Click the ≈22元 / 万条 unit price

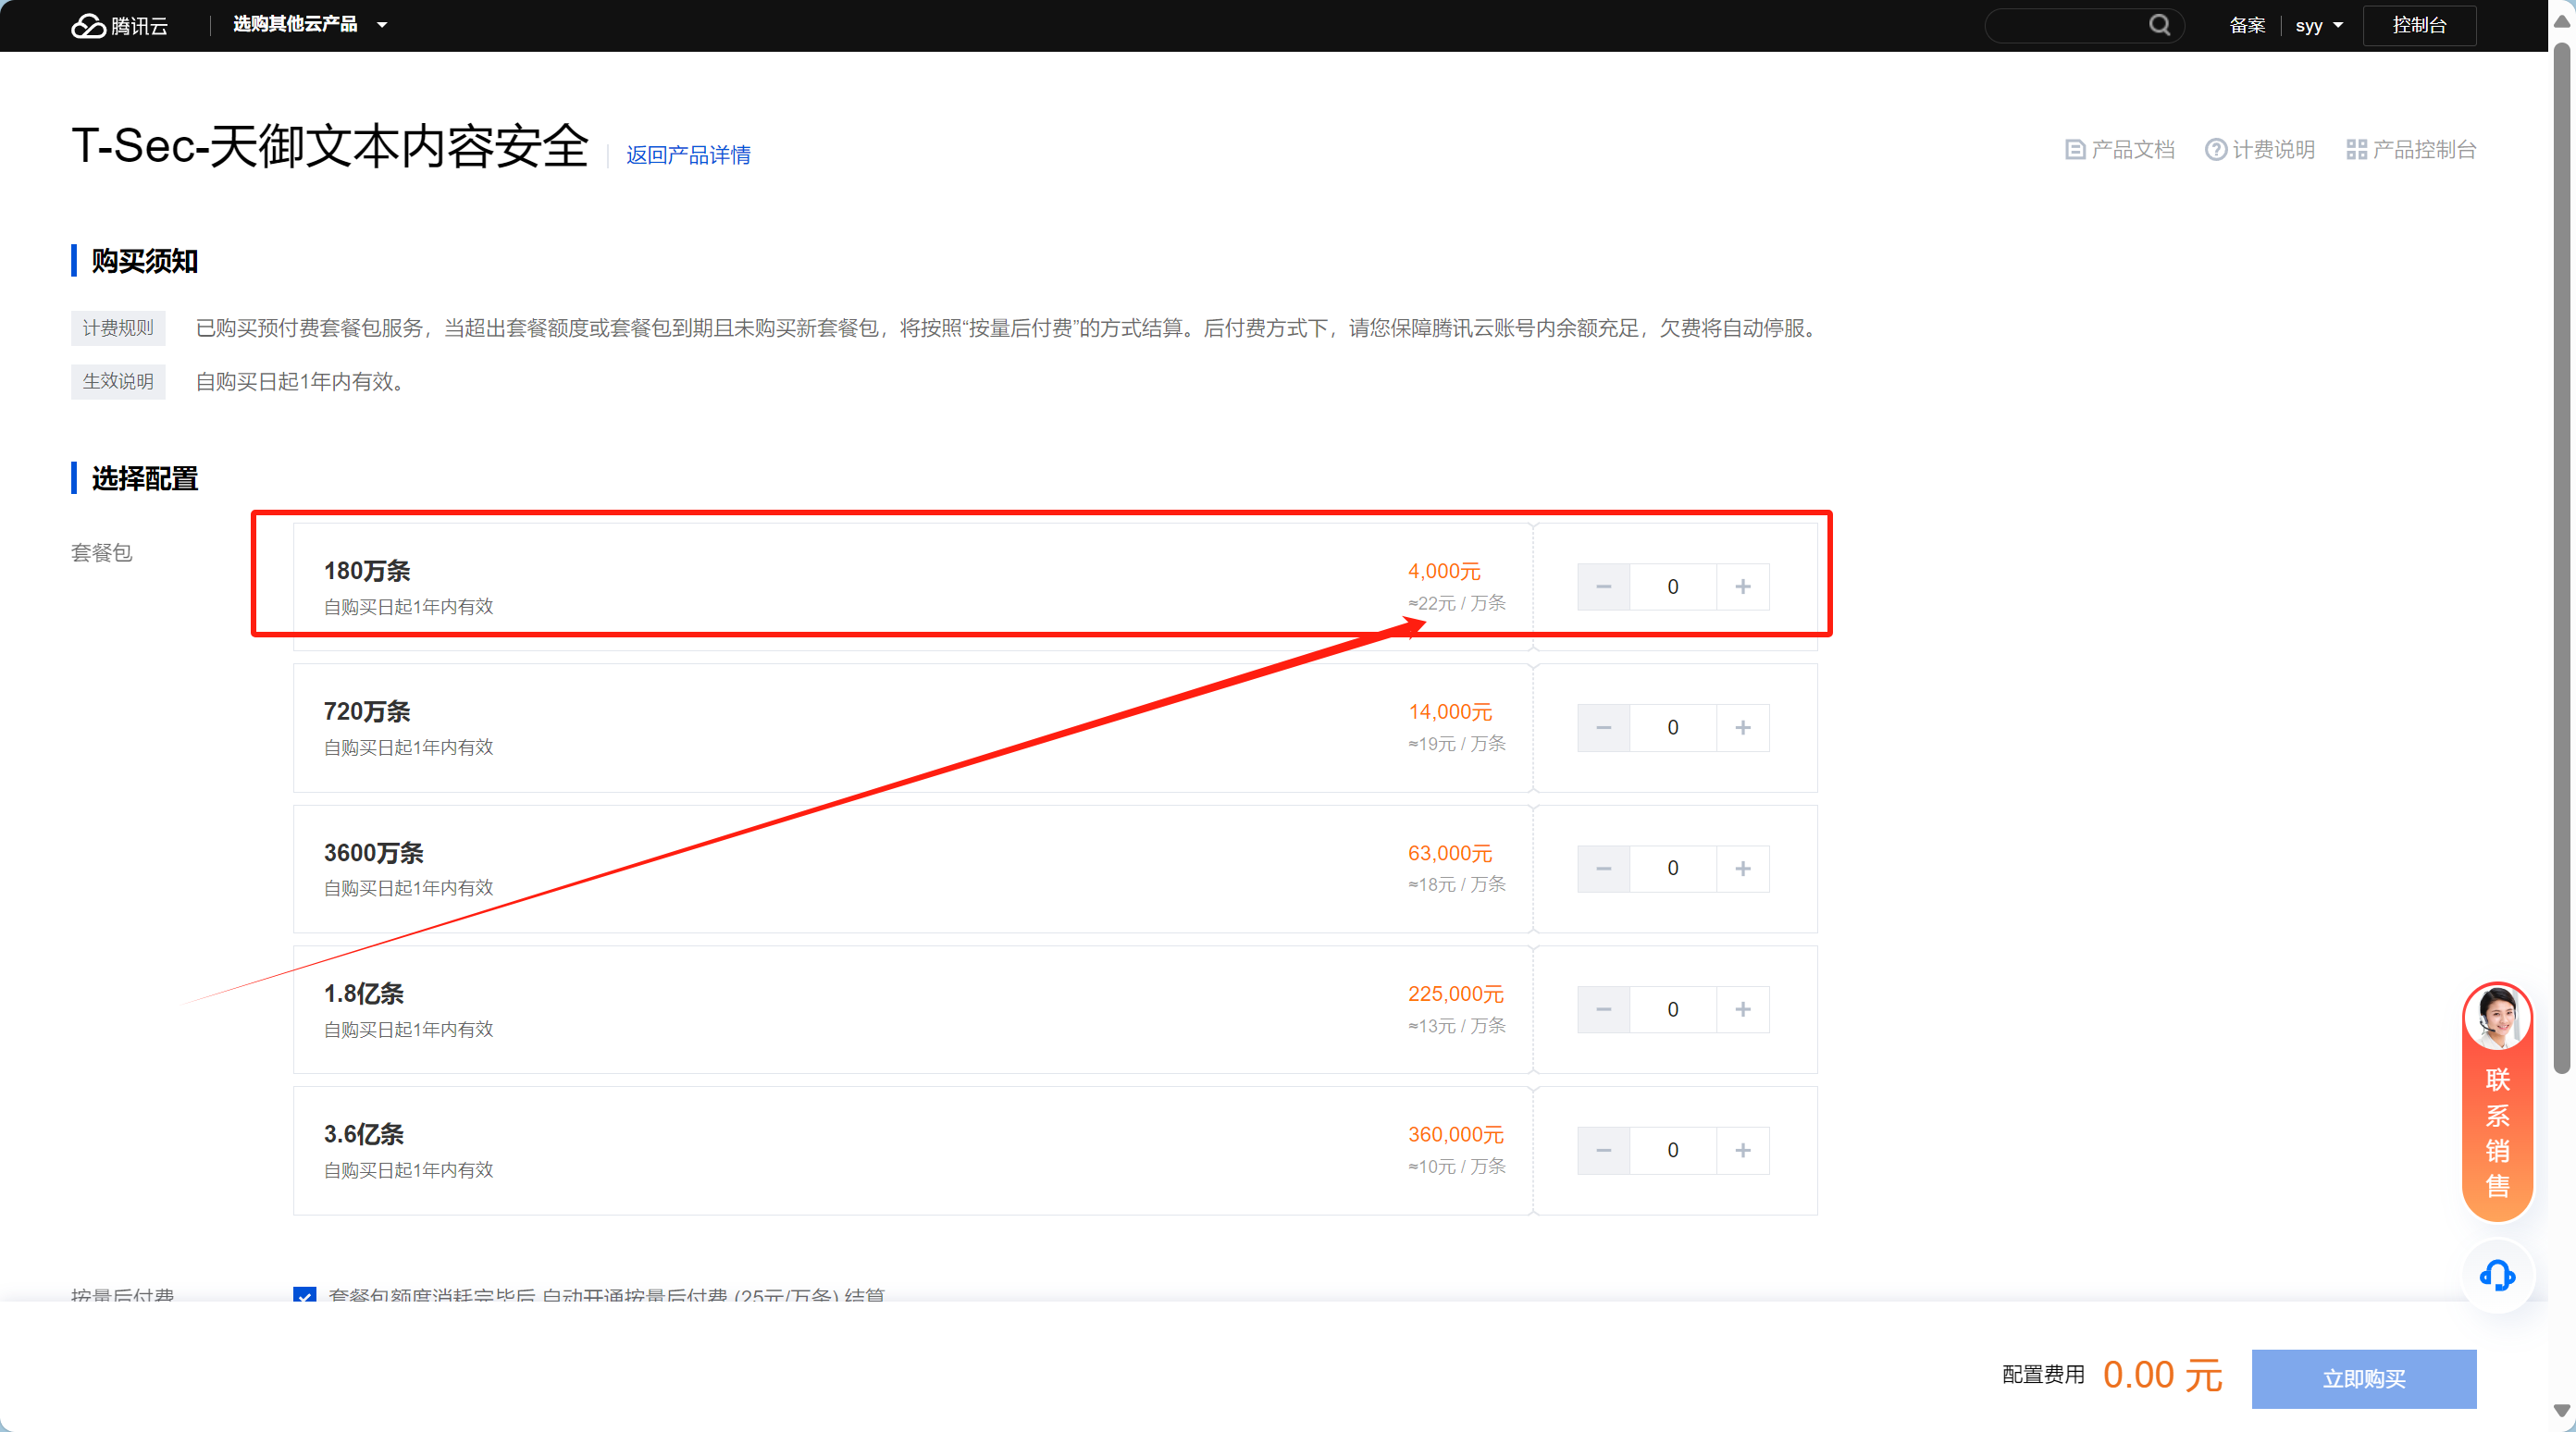pyautogui.click(x=1457, y=603)
